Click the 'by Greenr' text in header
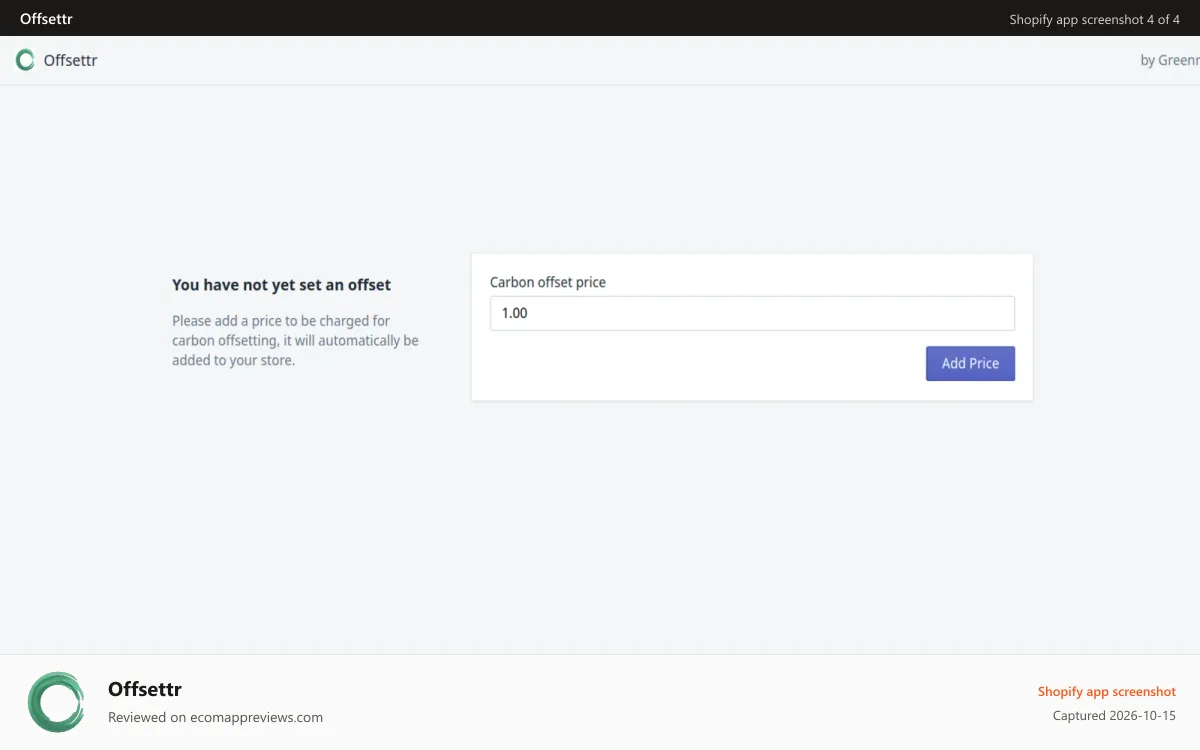The image size is (1200, 750). pyautogui.click(x=1170, y=60)
